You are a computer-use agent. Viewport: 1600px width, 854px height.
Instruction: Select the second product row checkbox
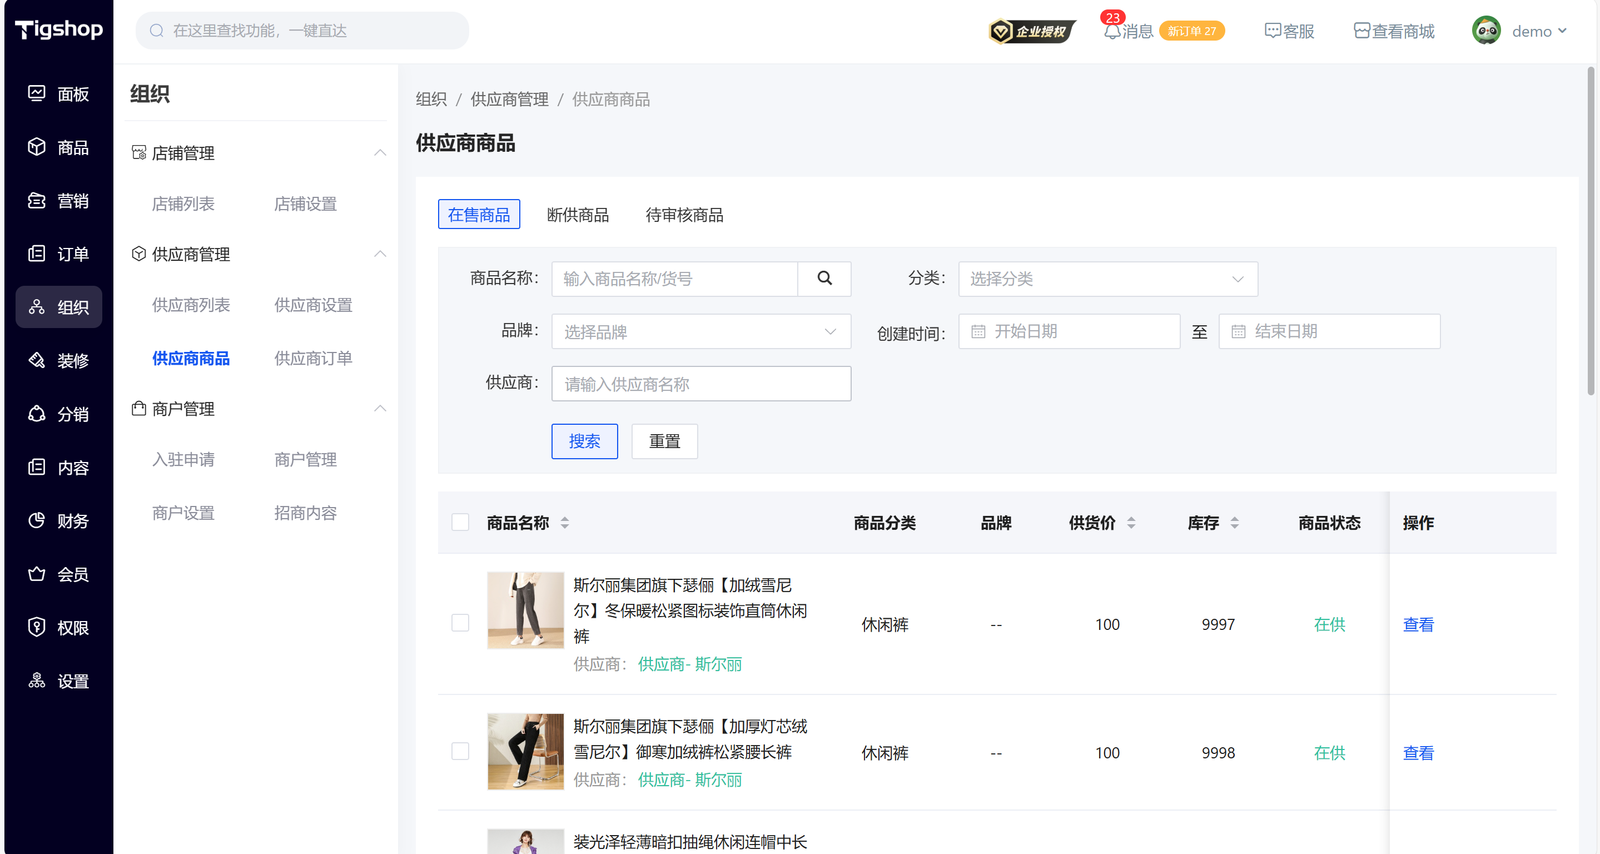(x=460, y=751)
